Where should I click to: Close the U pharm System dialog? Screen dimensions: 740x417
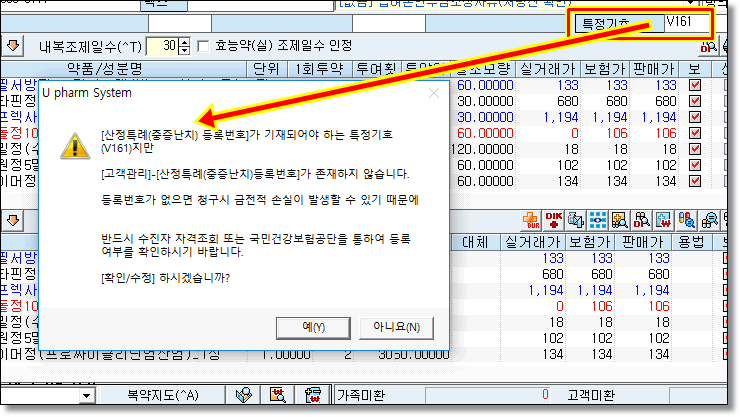tap(433, 93)
